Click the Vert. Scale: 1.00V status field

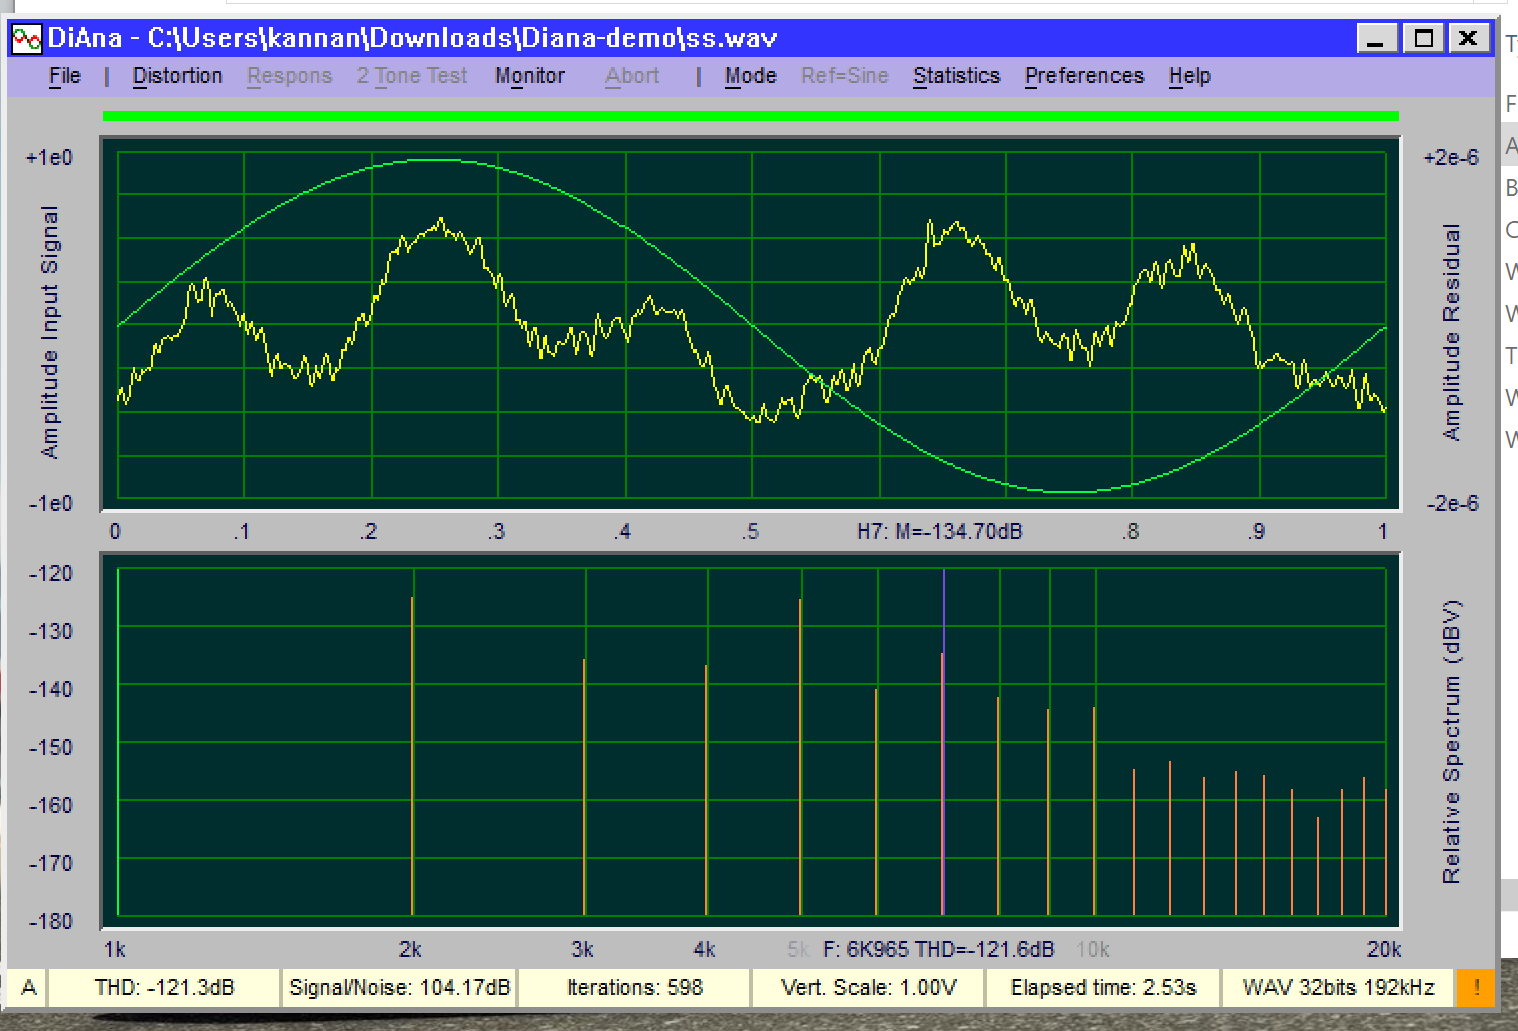[x=868, y=988]
